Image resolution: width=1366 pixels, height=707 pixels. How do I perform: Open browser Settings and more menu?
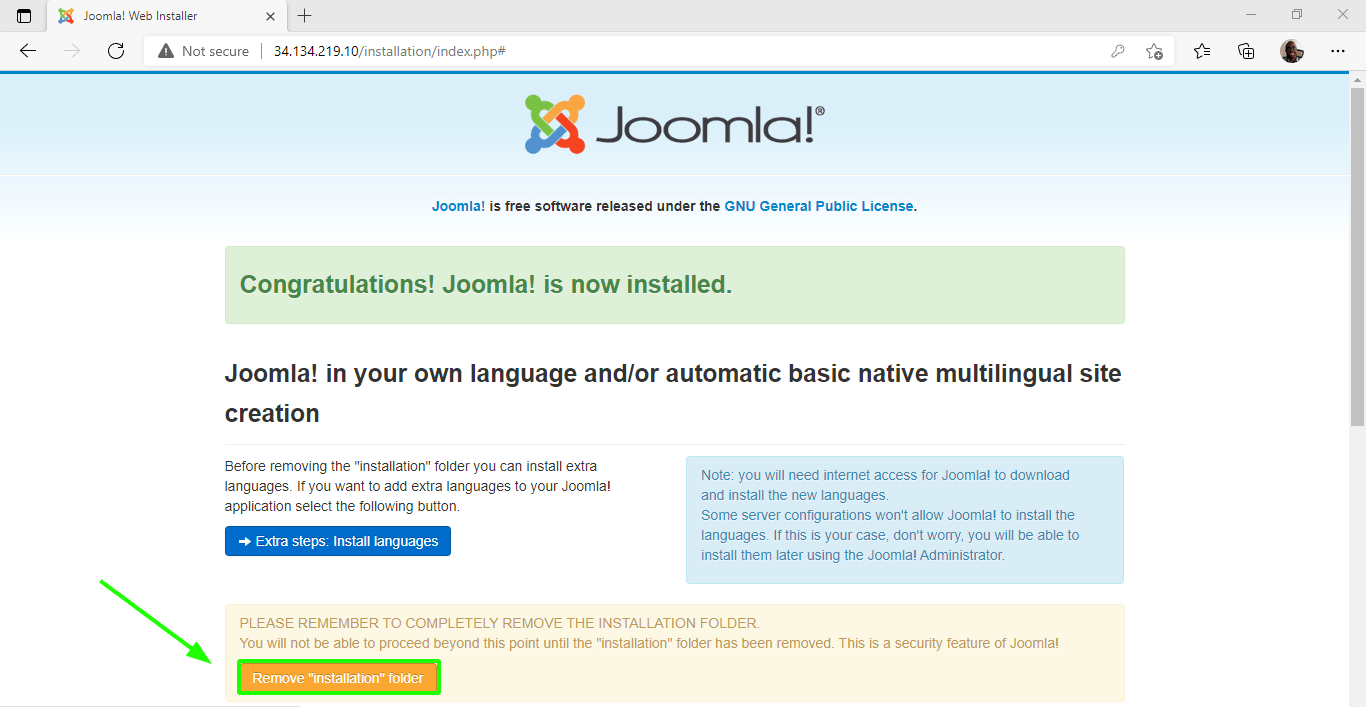(x=1338, y=51)
